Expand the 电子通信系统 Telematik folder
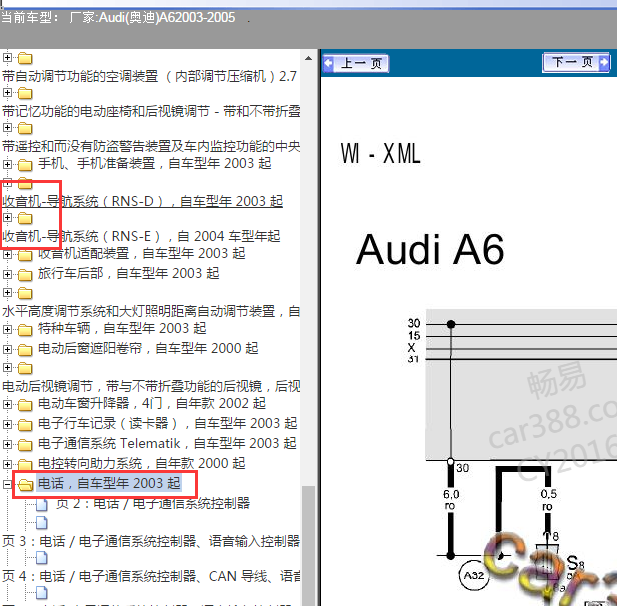This screenshot has height=606, width=617. [7, 444]
